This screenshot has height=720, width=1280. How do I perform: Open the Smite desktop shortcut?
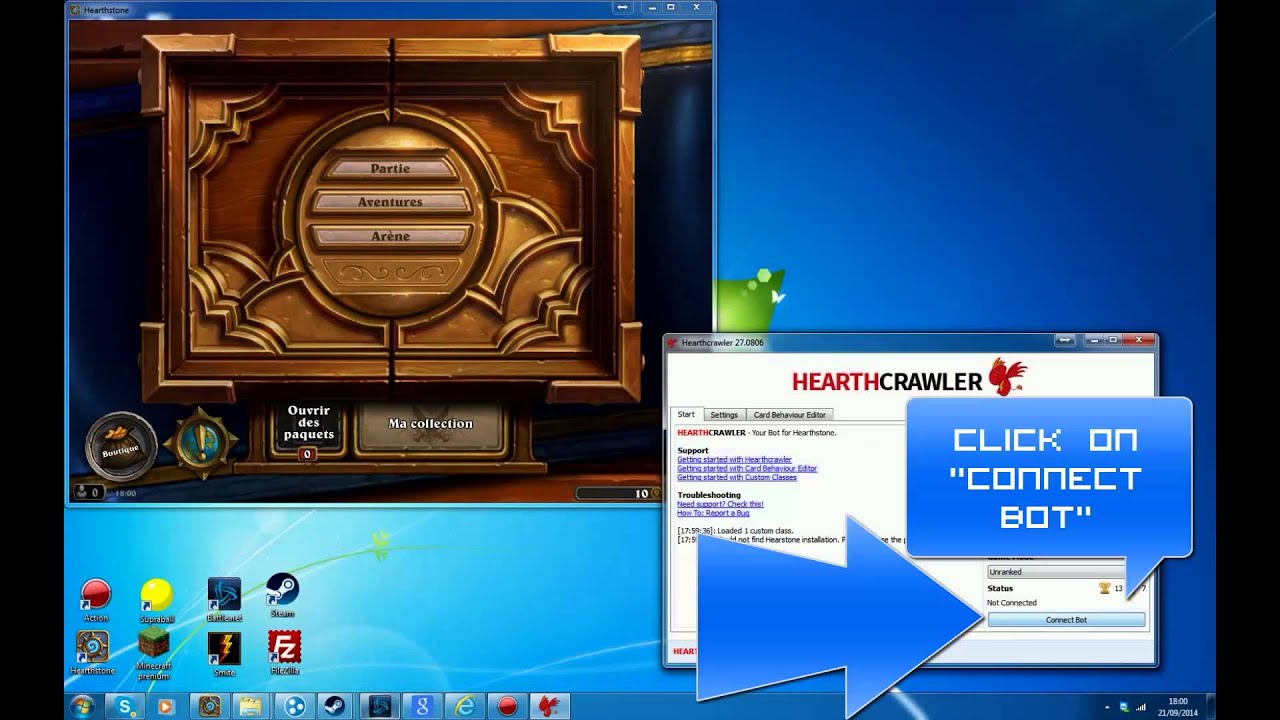224,655
